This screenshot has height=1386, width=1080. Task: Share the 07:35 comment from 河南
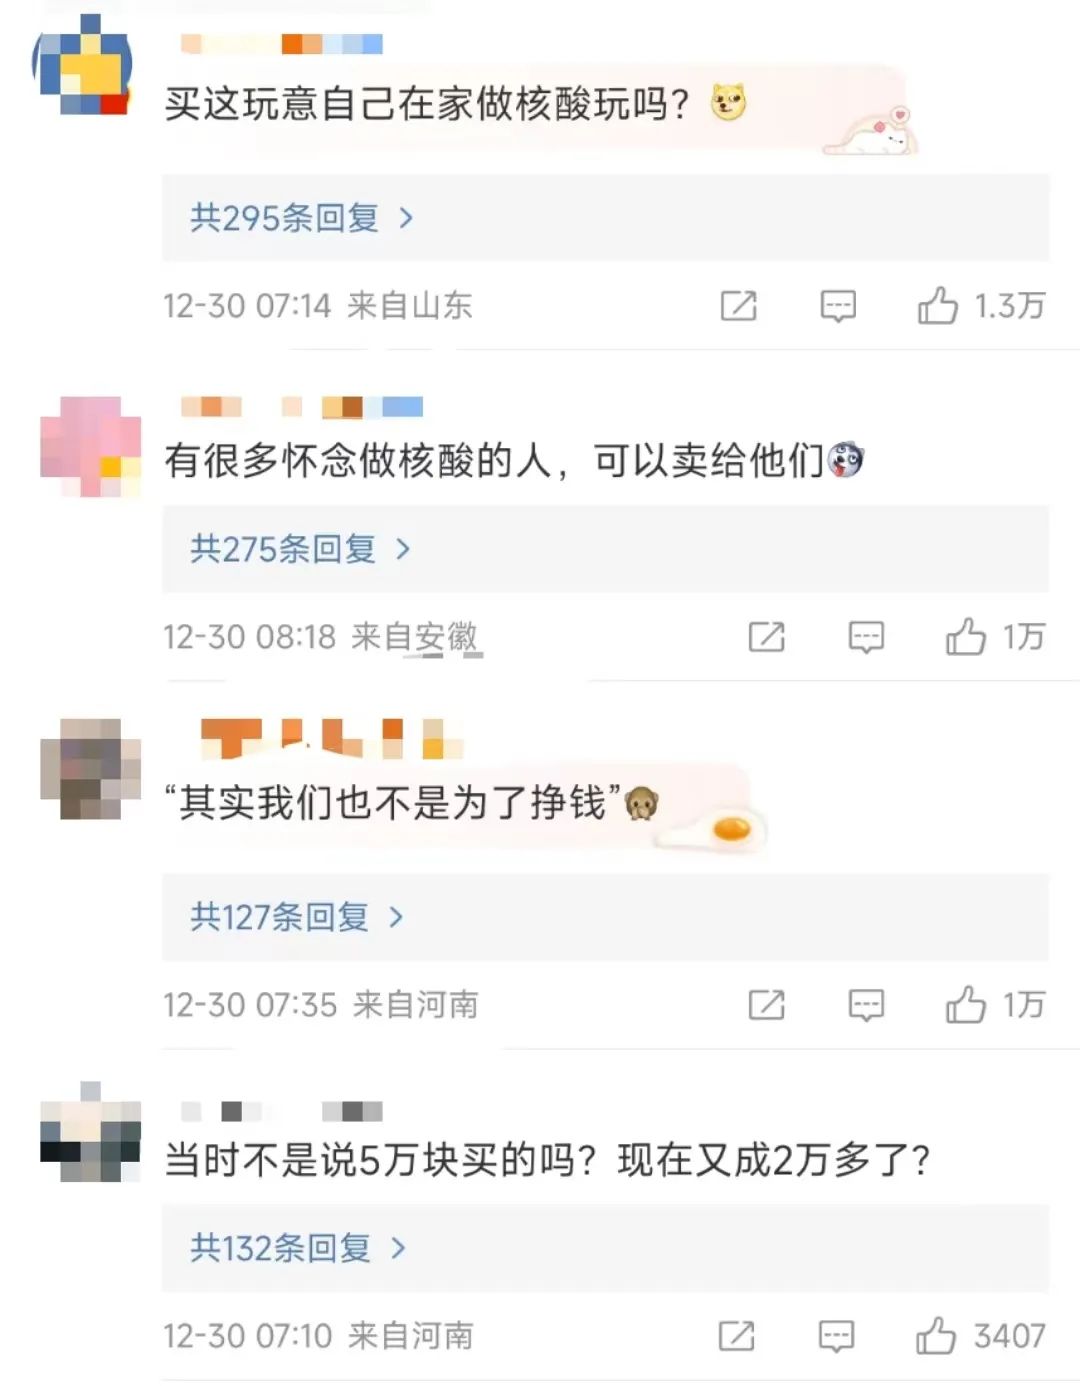pyautogui.click(x=767, y=1005)
